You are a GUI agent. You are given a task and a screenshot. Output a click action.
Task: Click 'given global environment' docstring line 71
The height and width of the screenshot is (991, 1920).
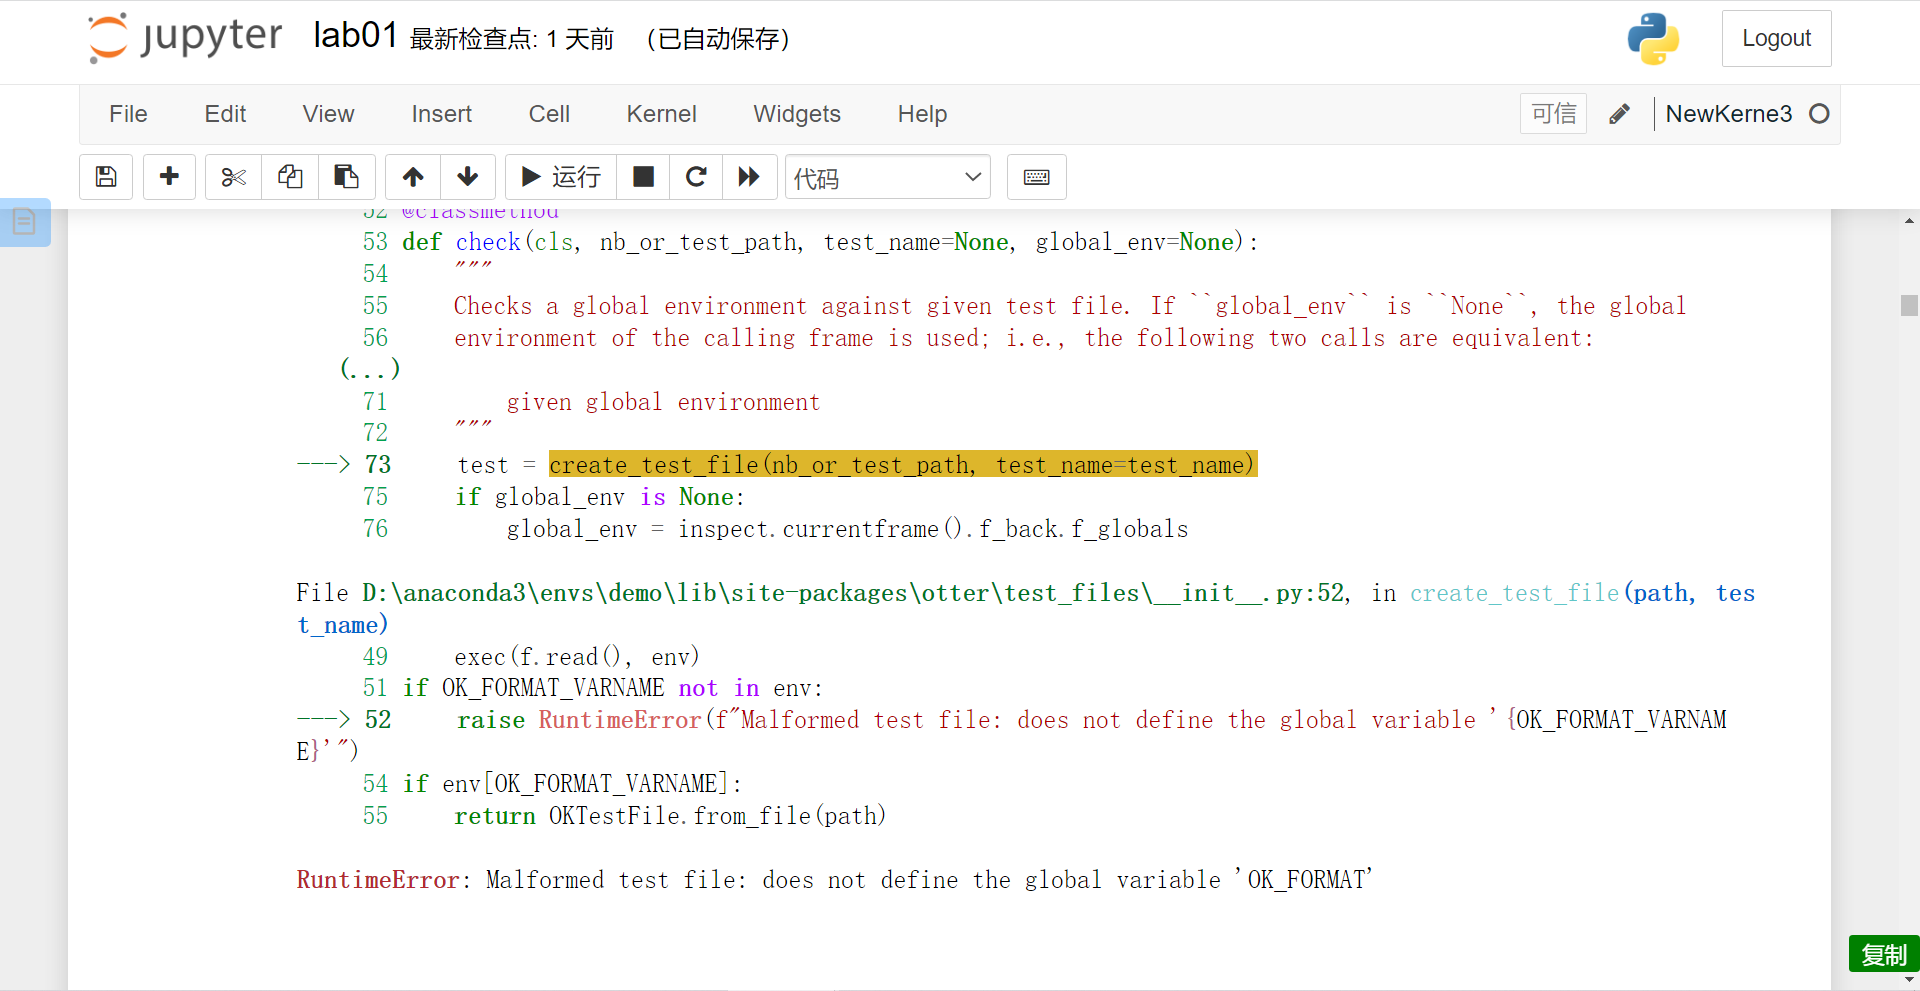pyautogui.click(x=663, y=402)
